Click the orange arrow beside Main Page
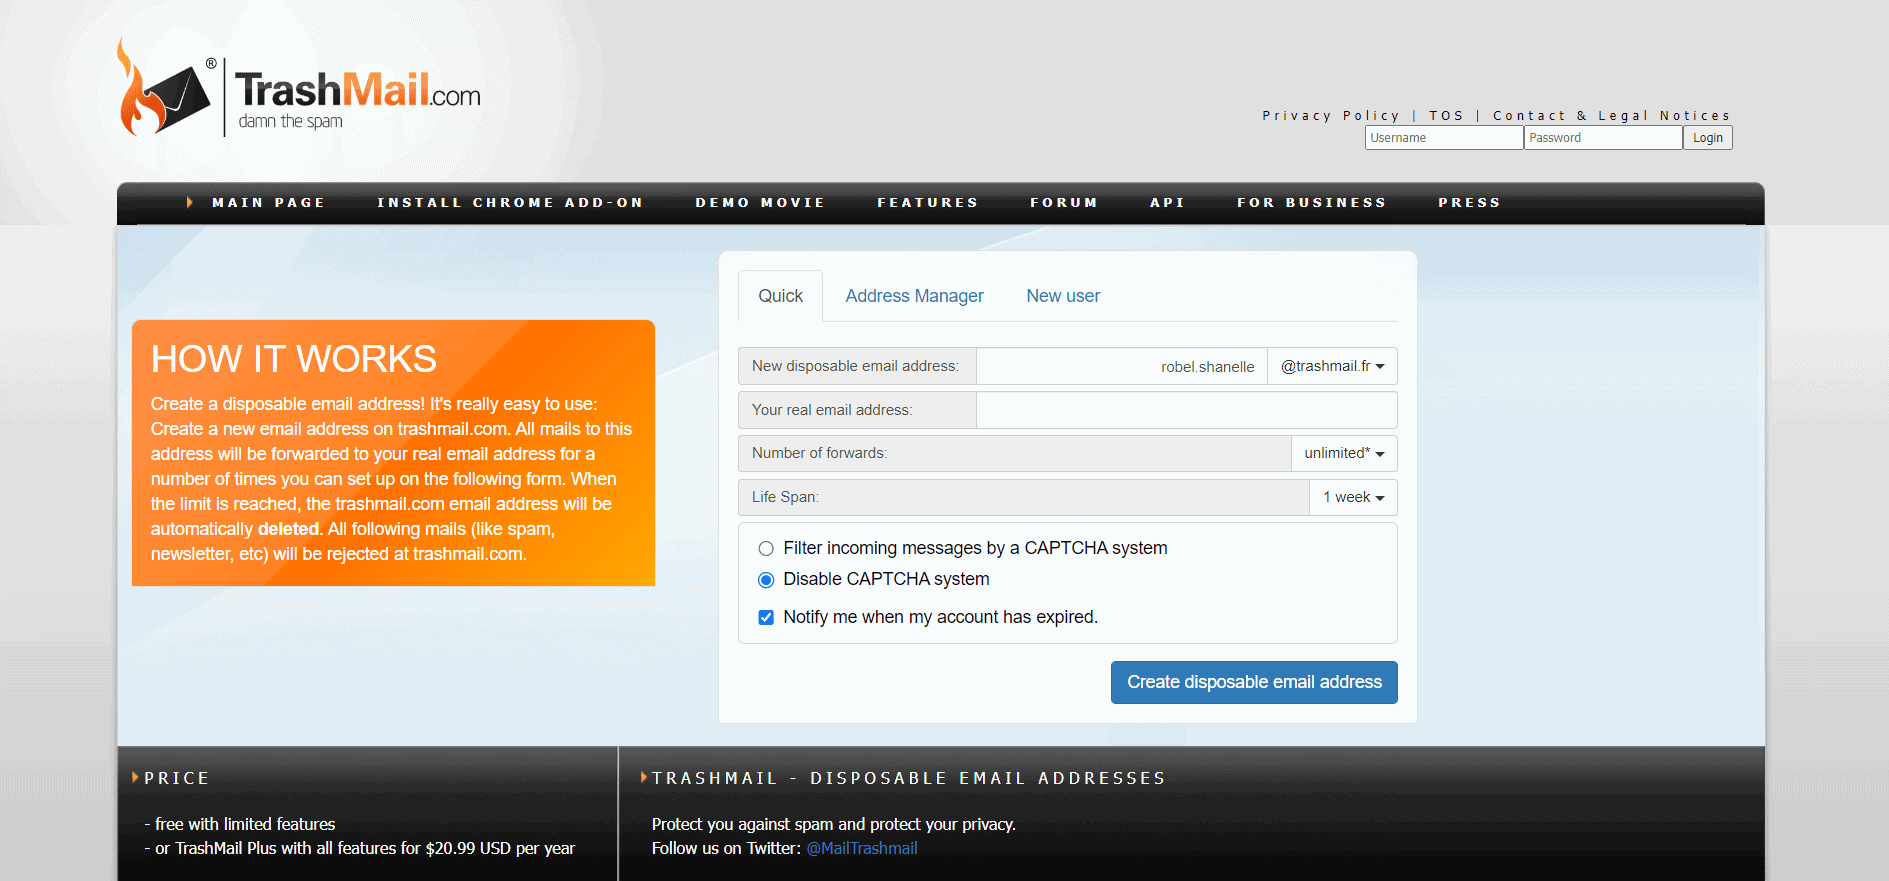The height and width of the screenshot is (881, 1889). (x=190, y=202)
